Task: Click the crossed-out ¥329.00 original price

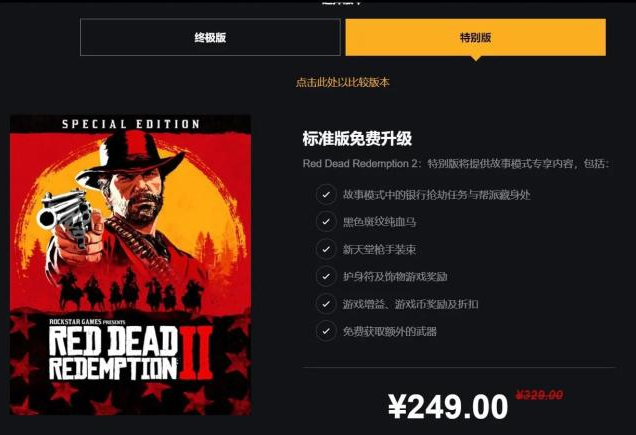Action: [x=539, y=394]
